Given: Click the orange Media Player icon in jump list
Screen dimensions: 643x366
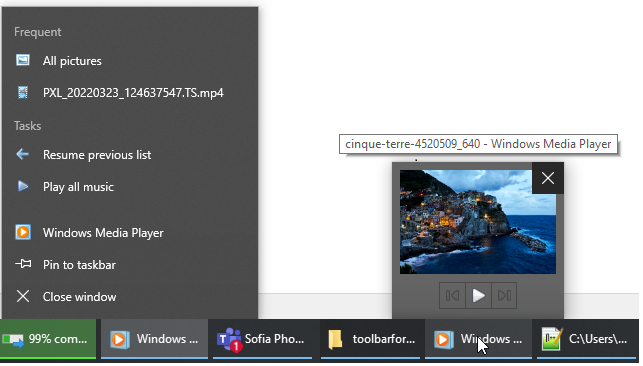Looking at the screenshot, I should pos(23,232).
